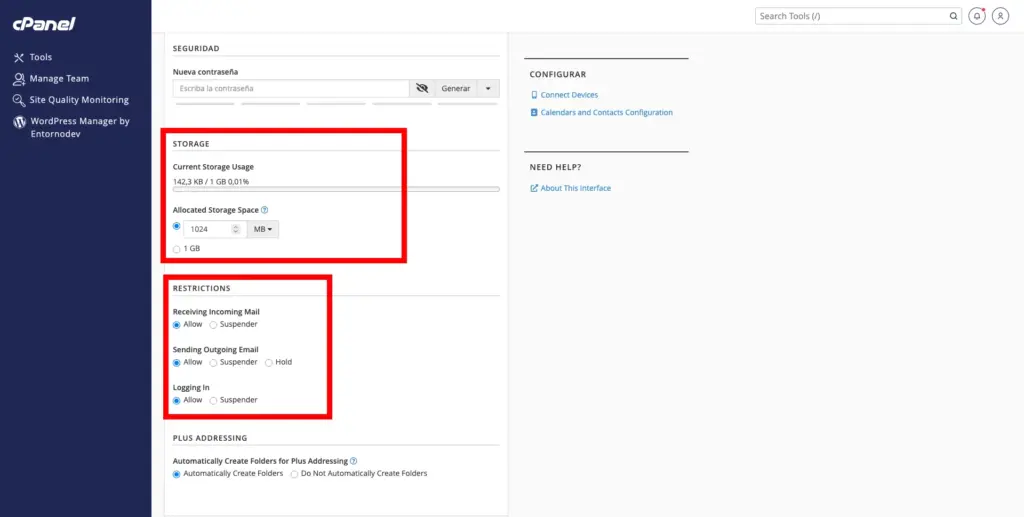Select Hold for Sending Outgoing Email
The width and height of the screenshot is (1024, 517).
[269, 362]
